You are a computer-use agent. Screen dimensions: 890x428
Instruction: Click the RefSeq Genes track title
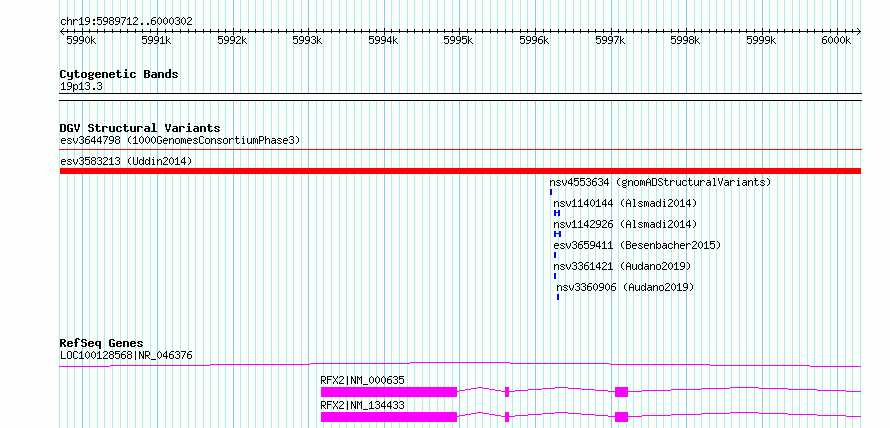[102, 343]
